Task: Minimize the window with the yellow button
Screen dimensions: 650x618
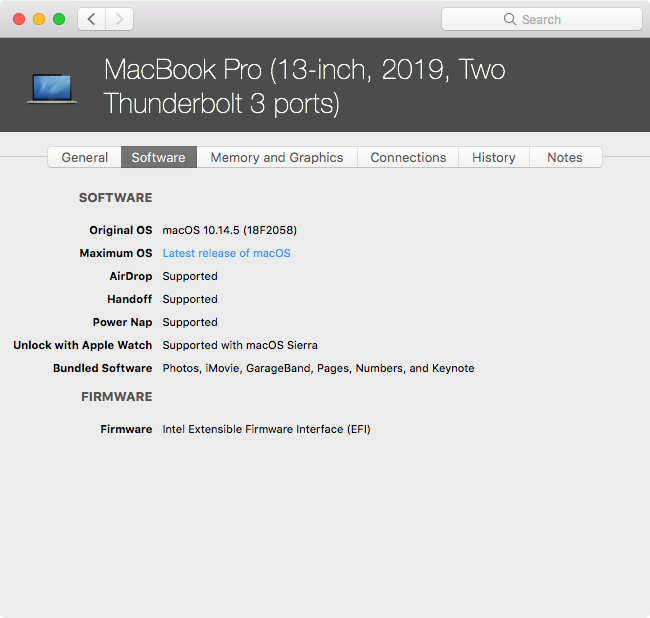Action: pos(39,19)
